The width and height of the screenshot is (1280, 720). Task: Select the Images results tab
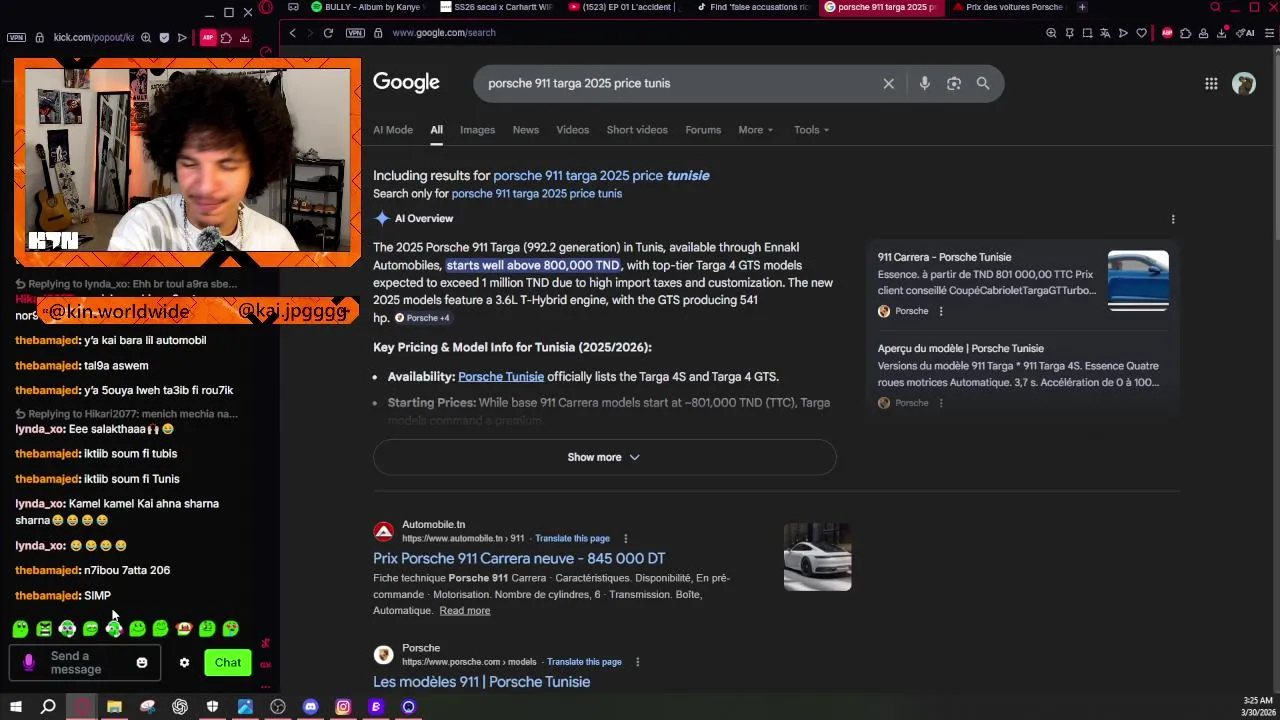(477, 130)
